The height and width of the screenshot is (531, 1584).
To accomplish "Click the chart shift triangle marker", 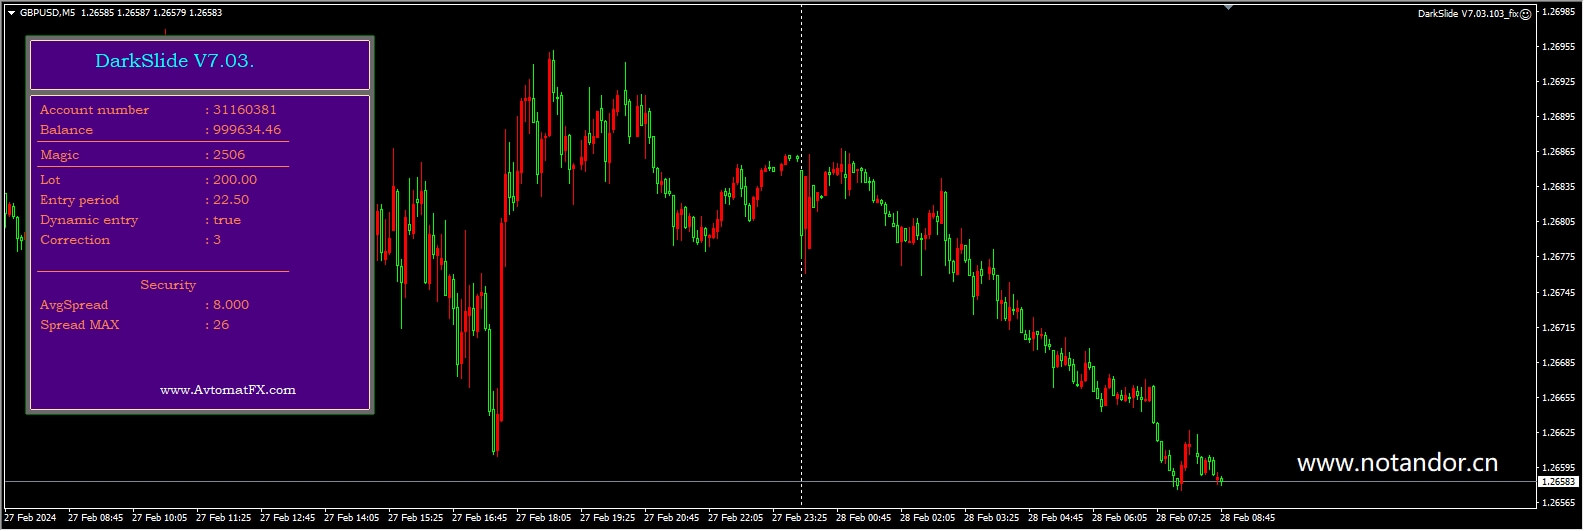I will (x=1229, y=7).
